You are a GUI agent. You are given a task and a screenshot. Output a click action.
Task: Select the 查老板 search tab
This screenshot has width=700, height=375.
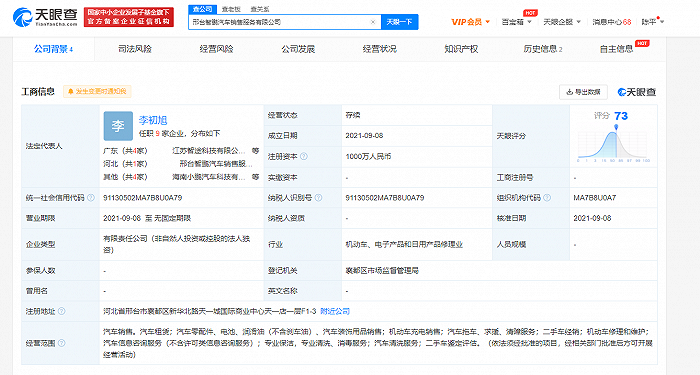(x=231, y=9)
